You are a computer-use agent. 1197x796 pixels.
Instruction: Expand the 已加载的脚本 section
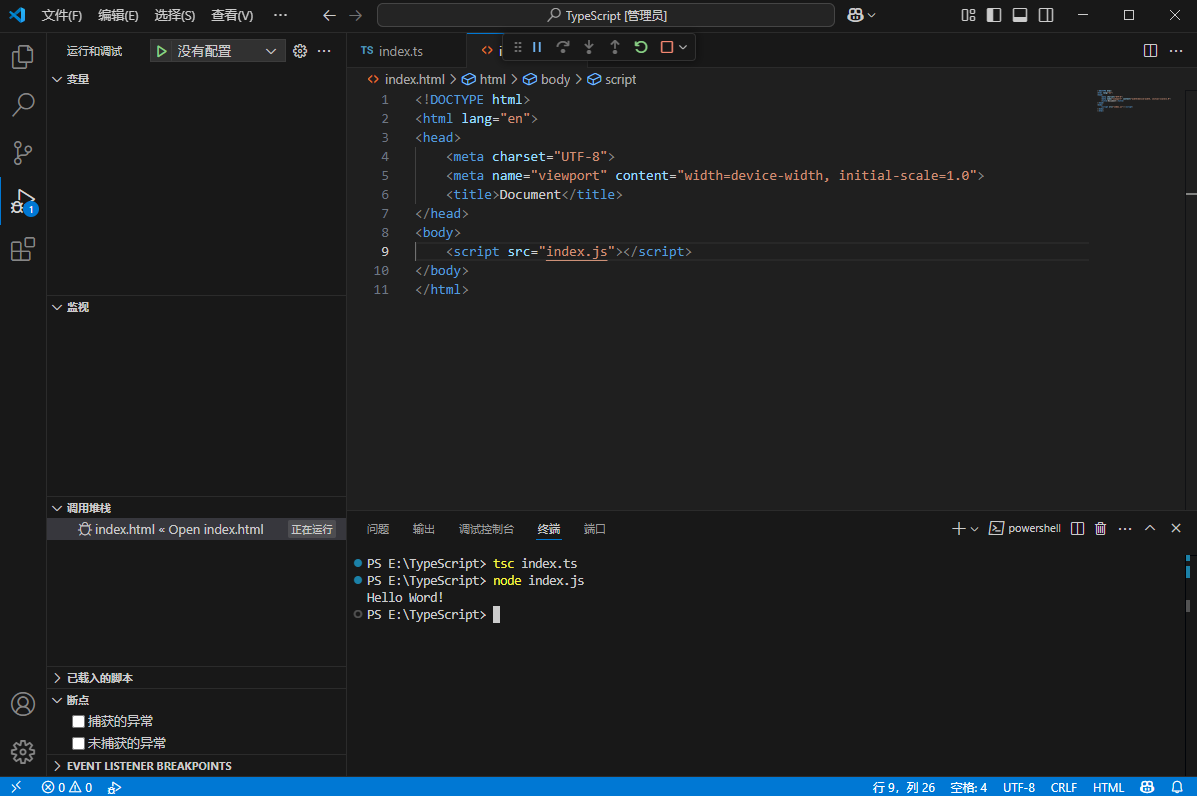click(100, 677)
